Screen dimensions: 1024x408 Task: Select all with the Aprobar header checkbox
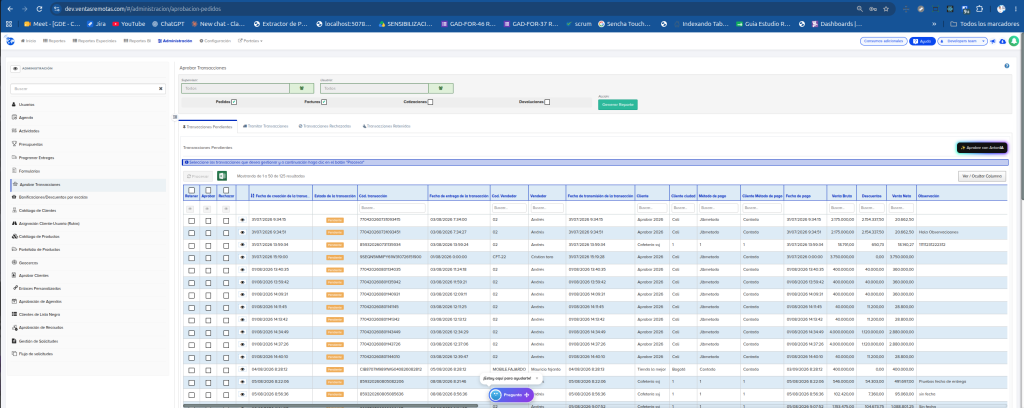[208, 190]
